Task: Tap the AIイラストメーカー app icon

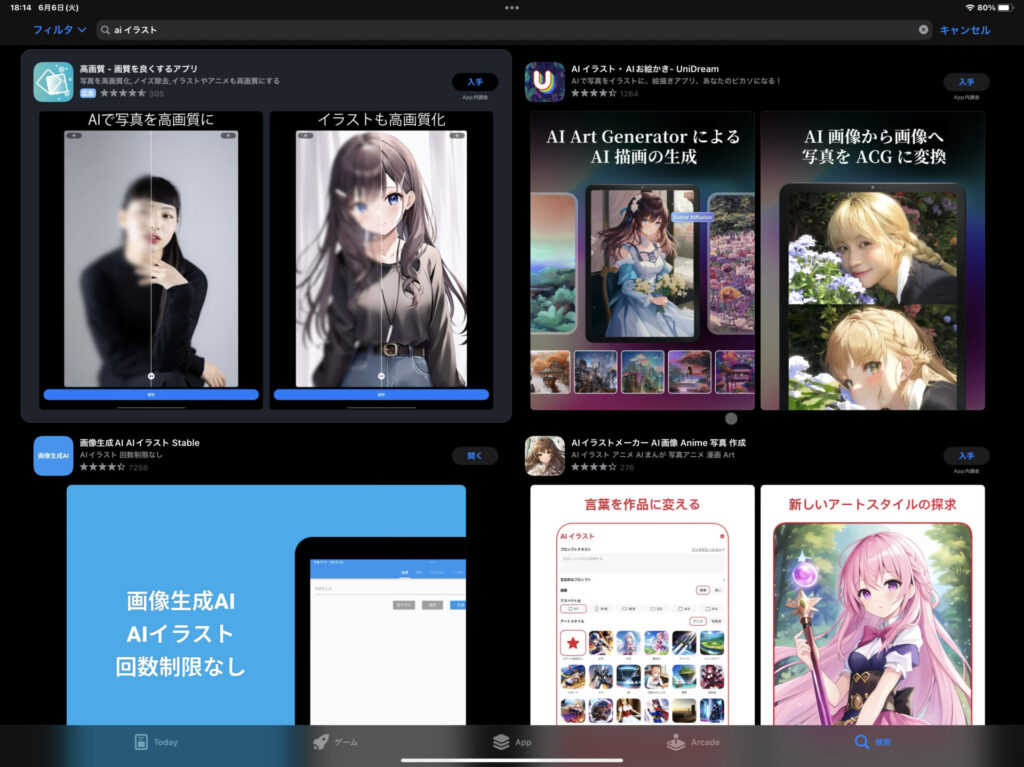Action: (x=544, y=456)
